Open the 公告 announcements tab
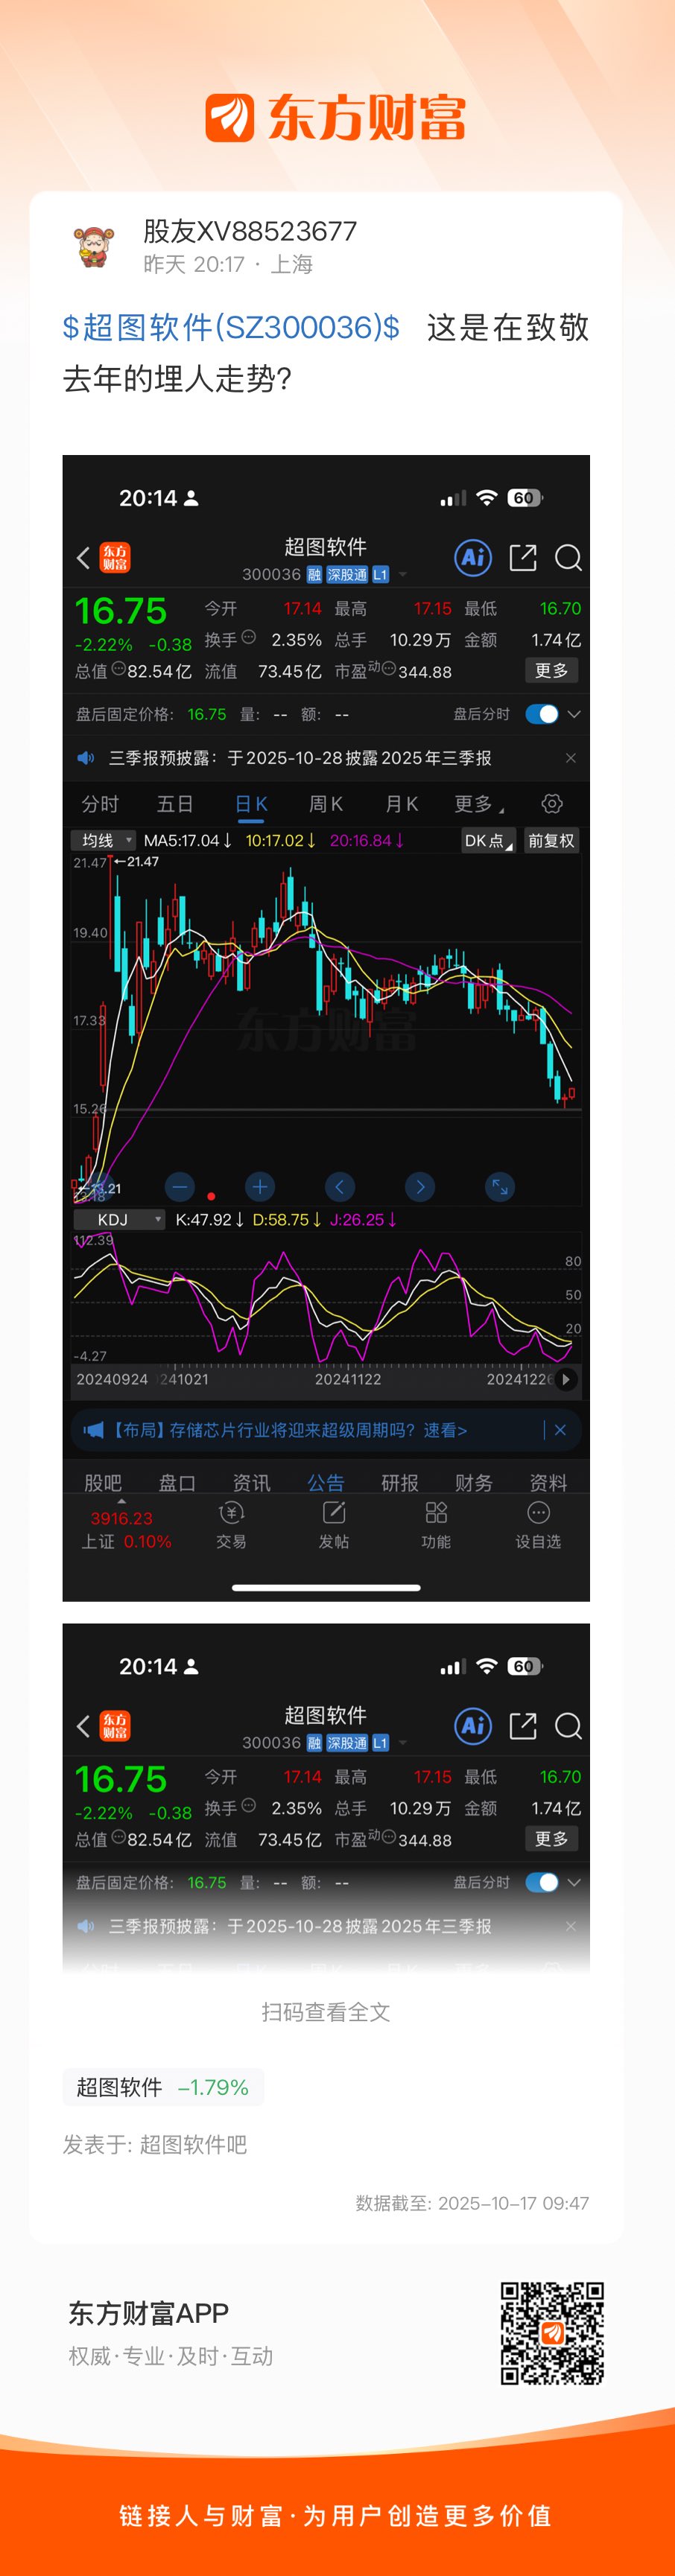This screenshot has height=2576, width=675. (326, 1482)
